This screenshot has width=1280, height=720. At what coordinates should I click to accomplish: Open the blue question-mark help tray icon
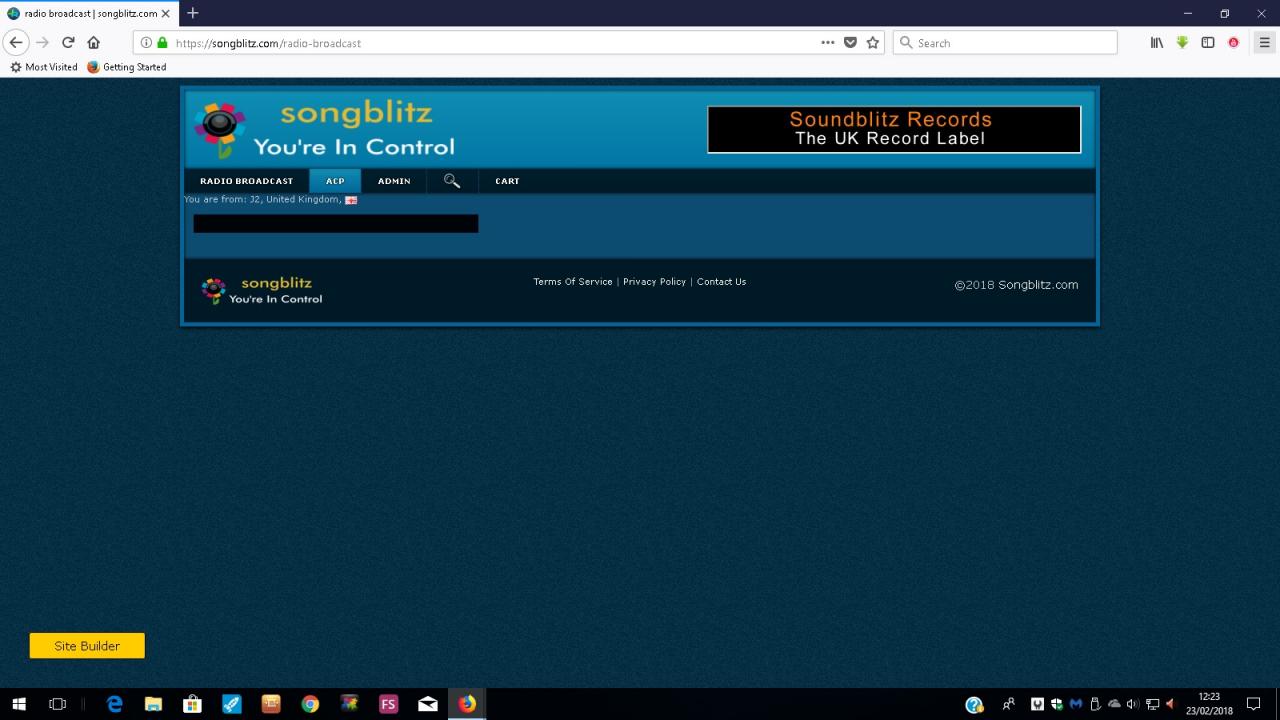(x=974, y=704)
